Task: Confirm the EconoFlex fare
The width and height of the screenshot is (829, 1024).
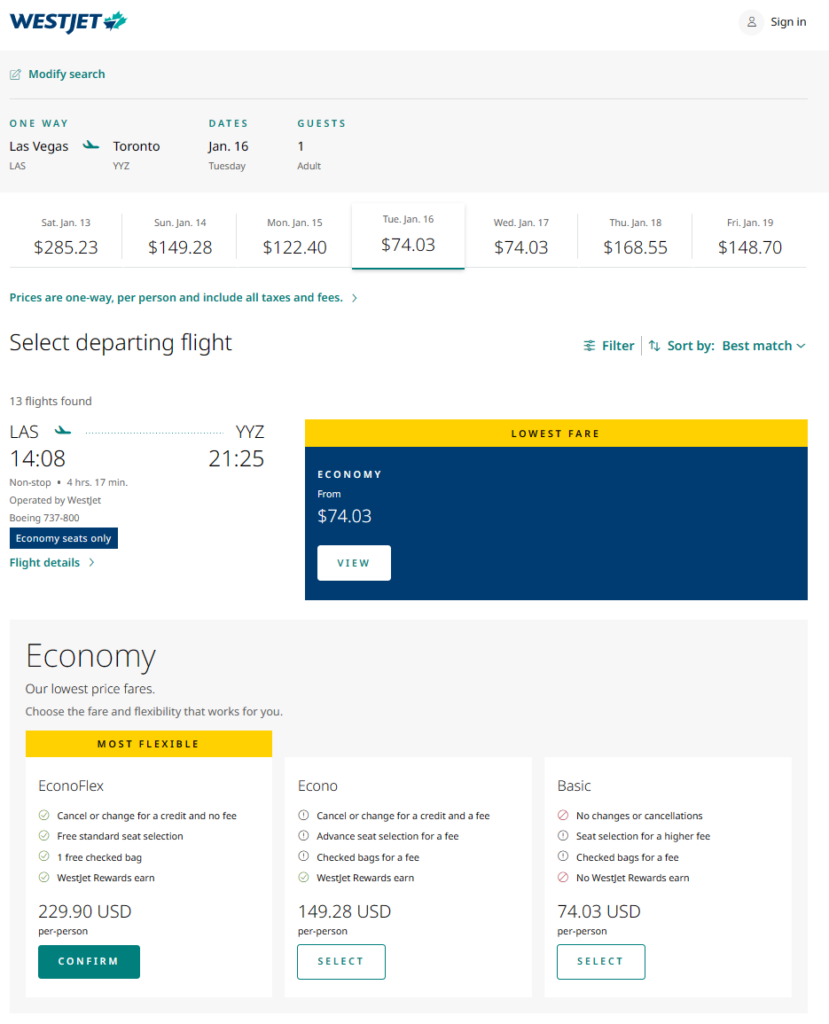Action: point(88,961)
